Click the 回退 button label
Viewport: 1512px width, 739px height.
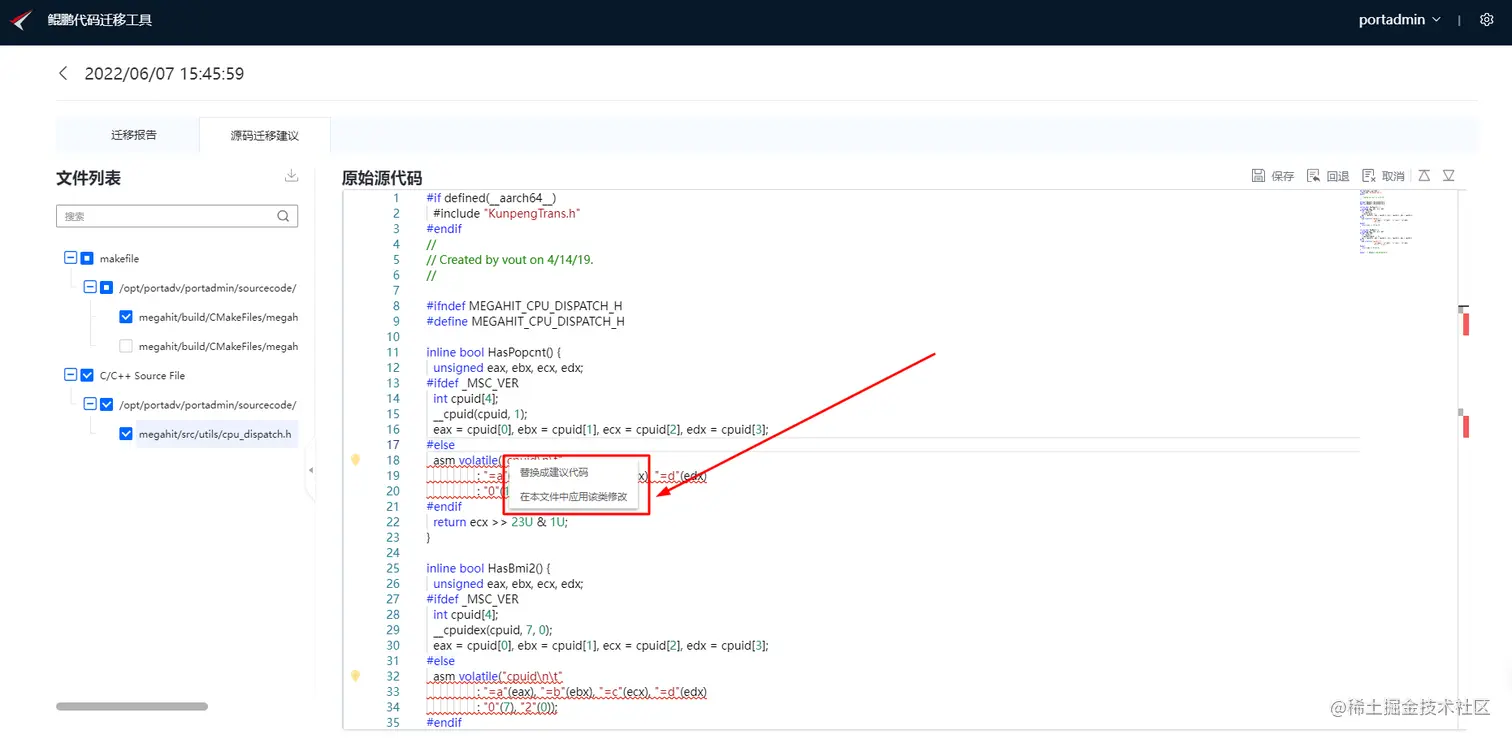tap(1338, 176)
